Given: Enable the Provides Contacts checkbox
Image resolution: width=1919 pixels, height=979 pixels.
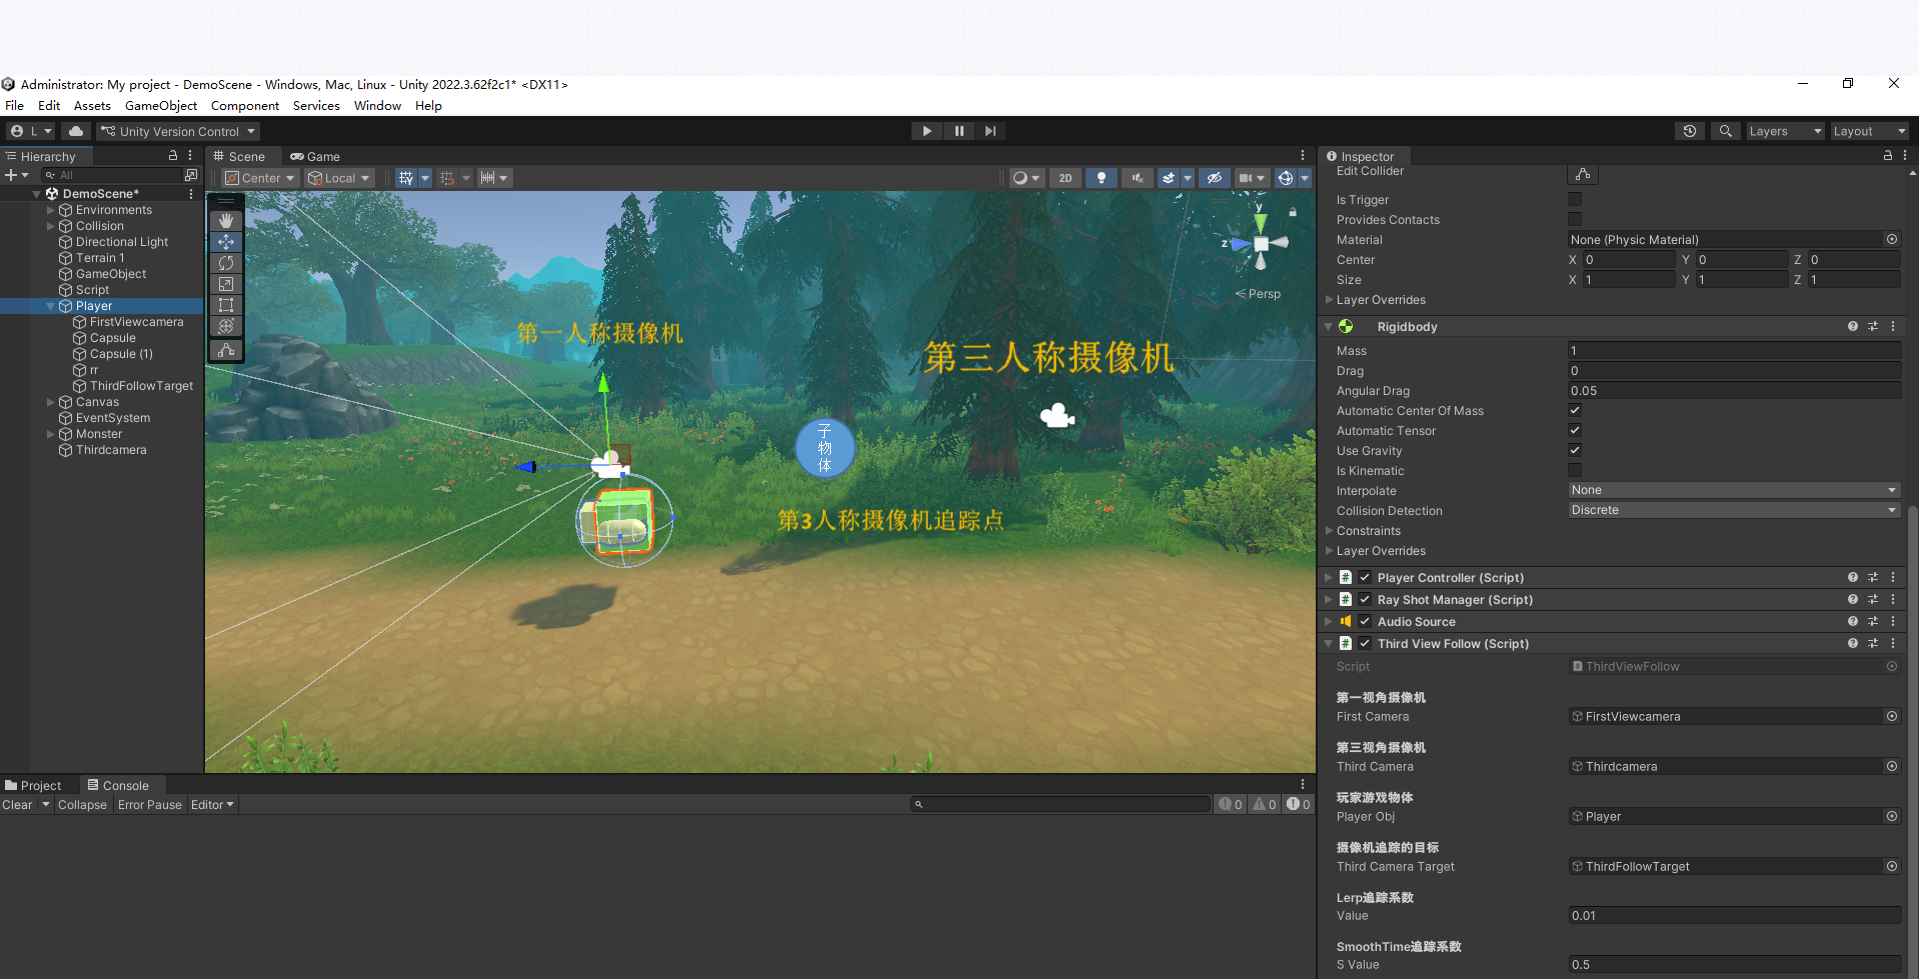Looking at the screenshot, I should pos(1575,220).
